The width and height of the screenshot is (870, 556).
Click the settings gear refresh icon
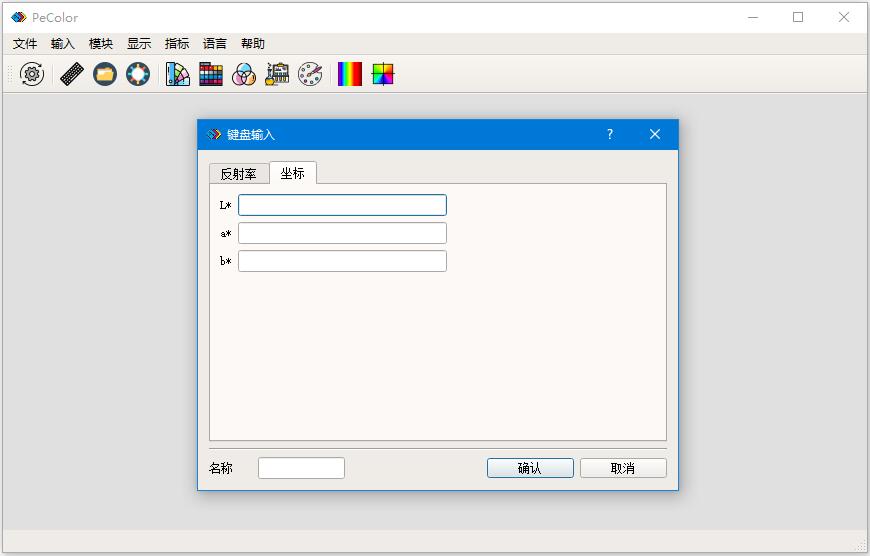(32, 74)
